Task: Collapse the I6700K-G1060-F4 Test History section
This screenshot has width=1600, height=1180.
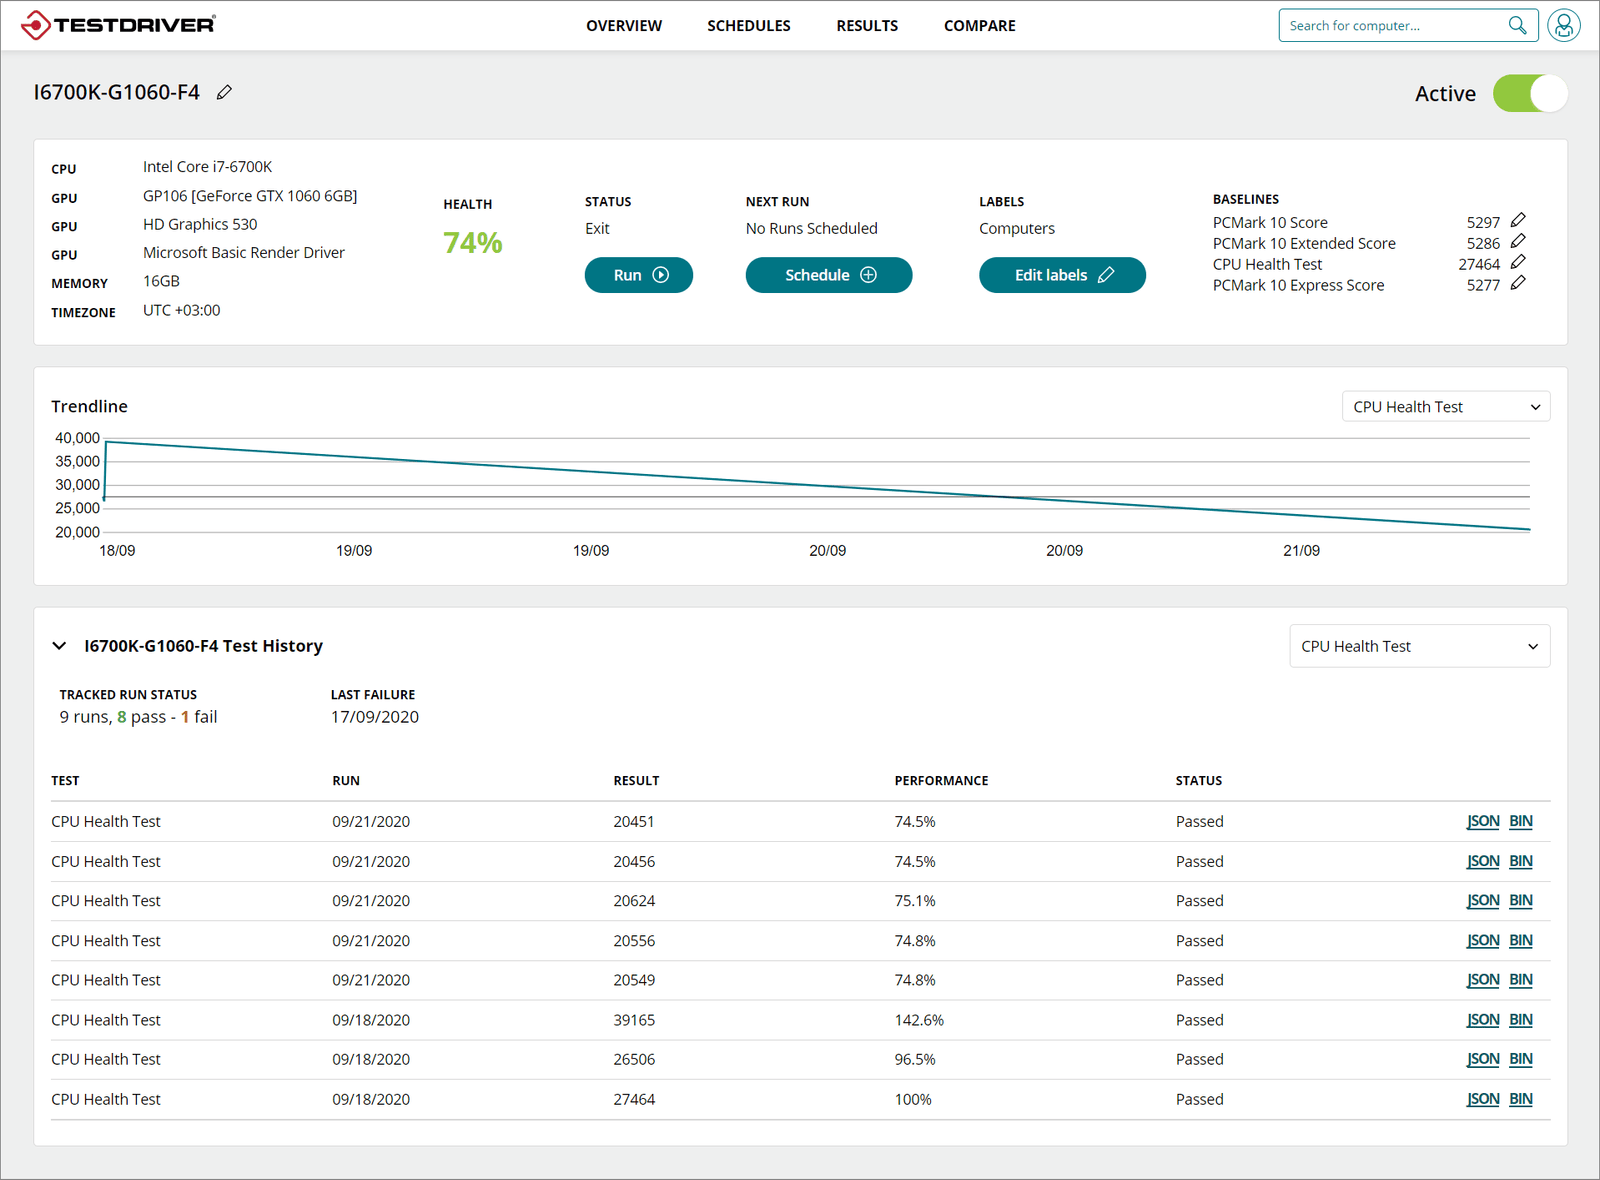Action: pyautogui.click(x=59, y=646)
